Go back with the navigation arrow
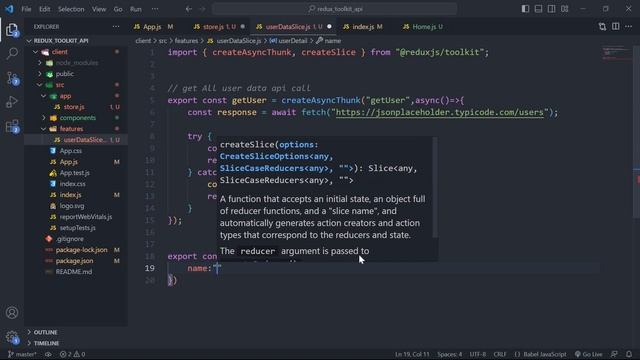The image size is (640, 360). pos(189,9)
